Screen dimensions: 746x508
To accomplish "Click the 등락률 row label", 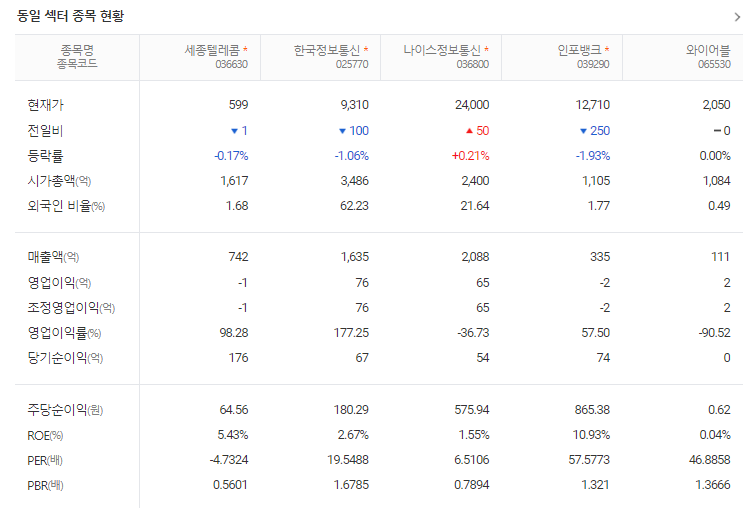I will click(x=45, y=156).
